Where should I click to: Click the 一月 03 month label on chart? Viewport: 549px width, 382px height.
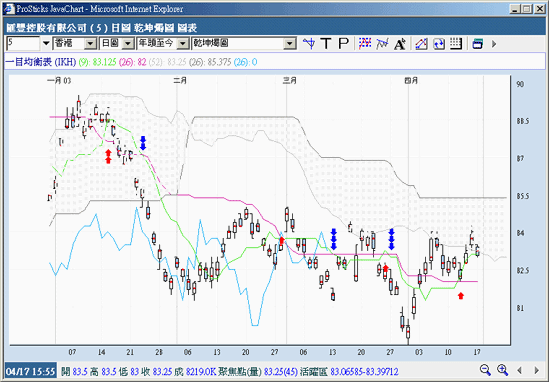coord(59,81)
